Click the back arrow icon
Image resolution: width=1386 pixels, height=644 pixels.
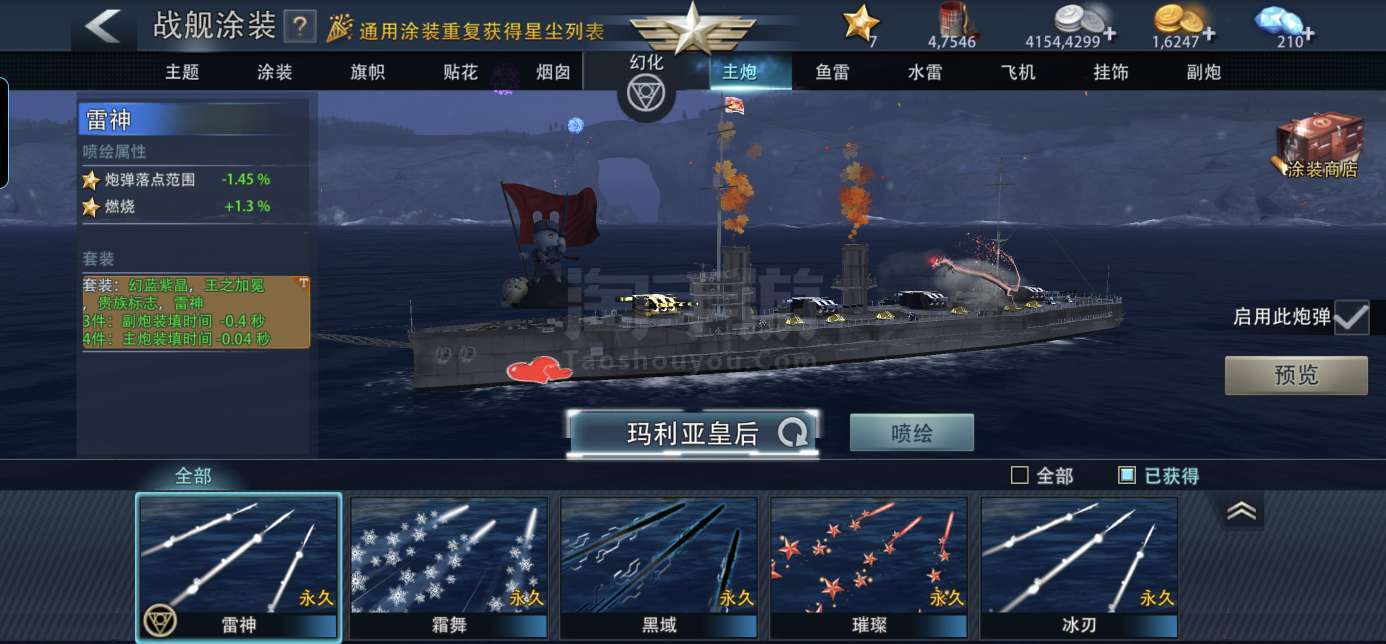pyautogui.click(x=103, y=26)
